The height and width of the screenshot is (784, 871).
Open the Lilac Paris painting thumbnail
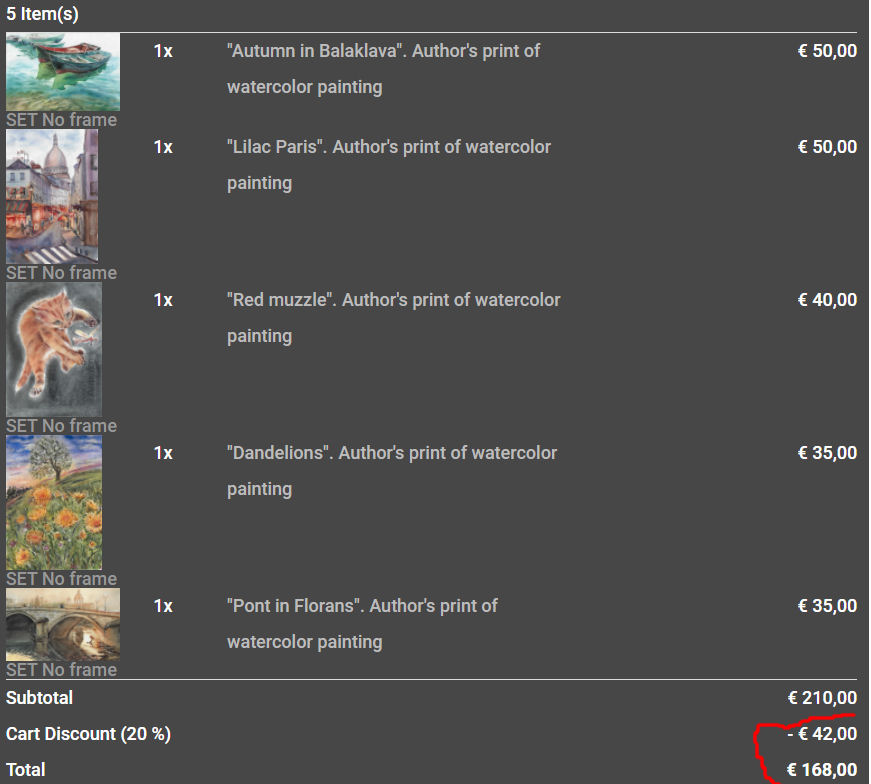pyautogui.click(x=52, y=195)
